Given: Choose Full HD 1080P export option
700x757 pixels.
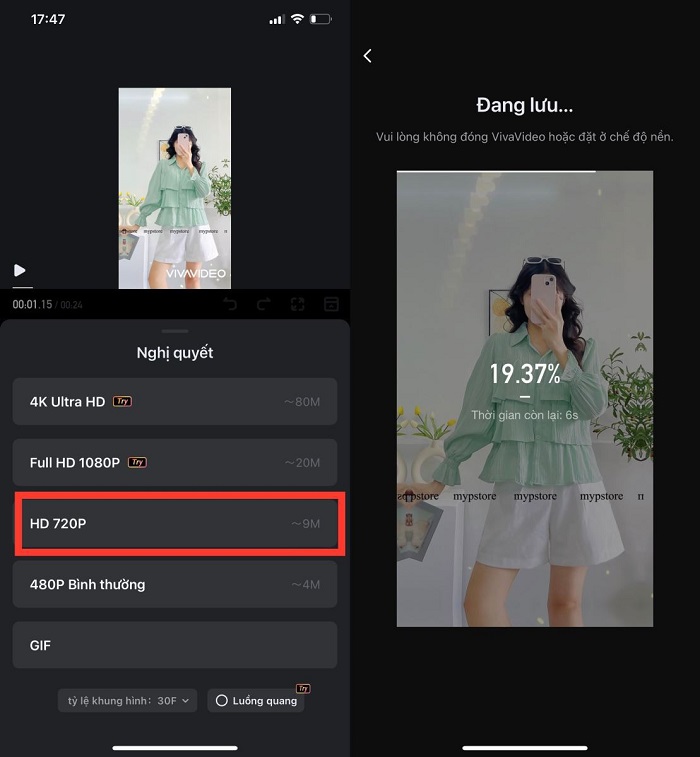Looking at the screenshot, I should [175, 463].
